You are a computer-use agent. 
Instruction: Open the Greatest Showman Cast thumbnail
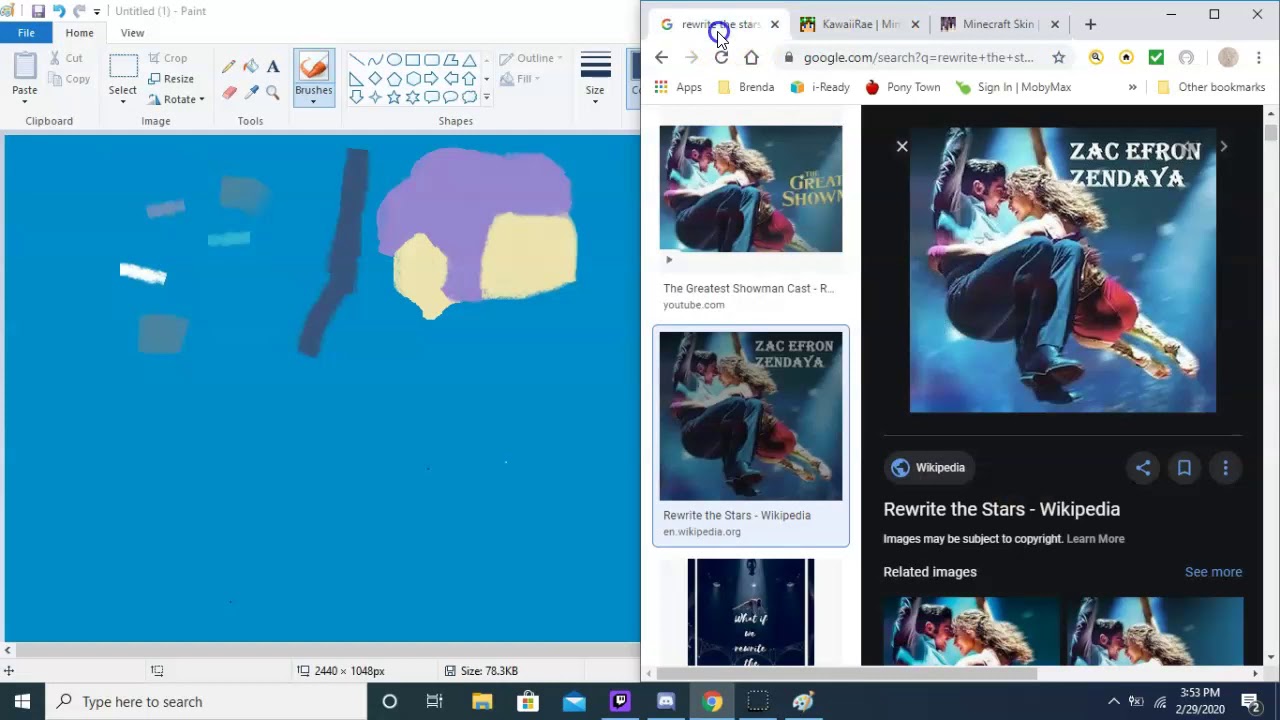(x=751, y=189)
